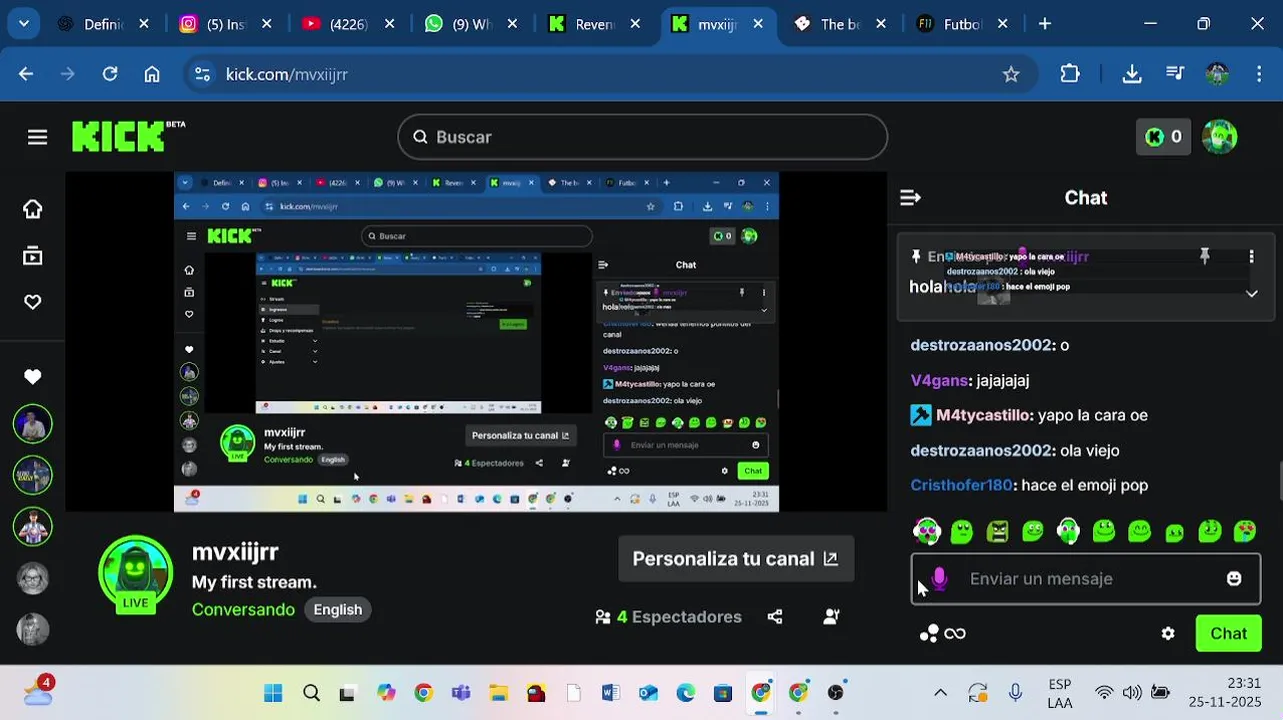The height and width of the screenshot is (720, 1283).
Task: Click the filled white heart sidebar icon
Action: [33, 377]
